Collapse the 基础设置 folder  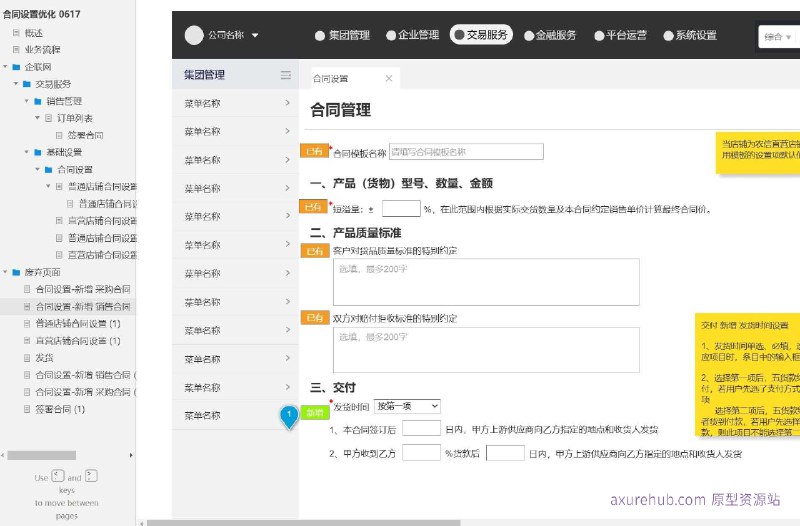(x=27, y=152)
